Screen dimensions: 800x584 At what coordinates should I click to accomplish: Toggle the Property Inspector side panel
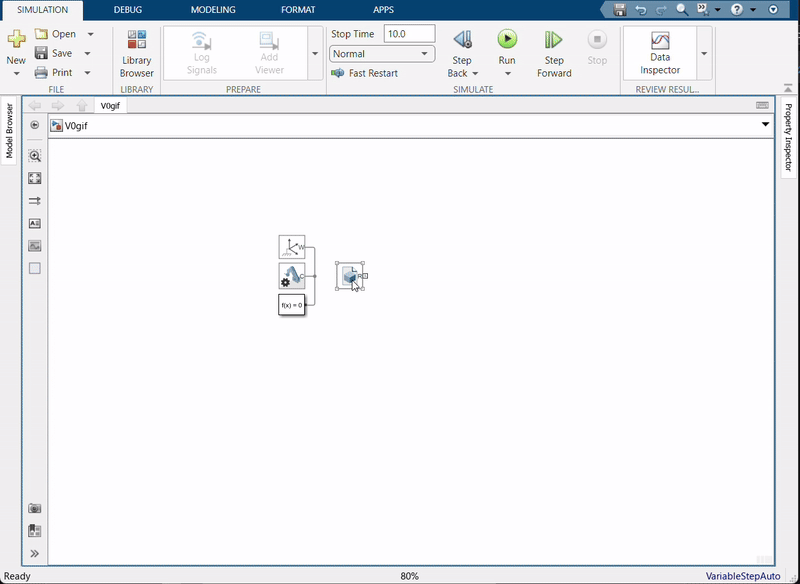pos(788,139)
